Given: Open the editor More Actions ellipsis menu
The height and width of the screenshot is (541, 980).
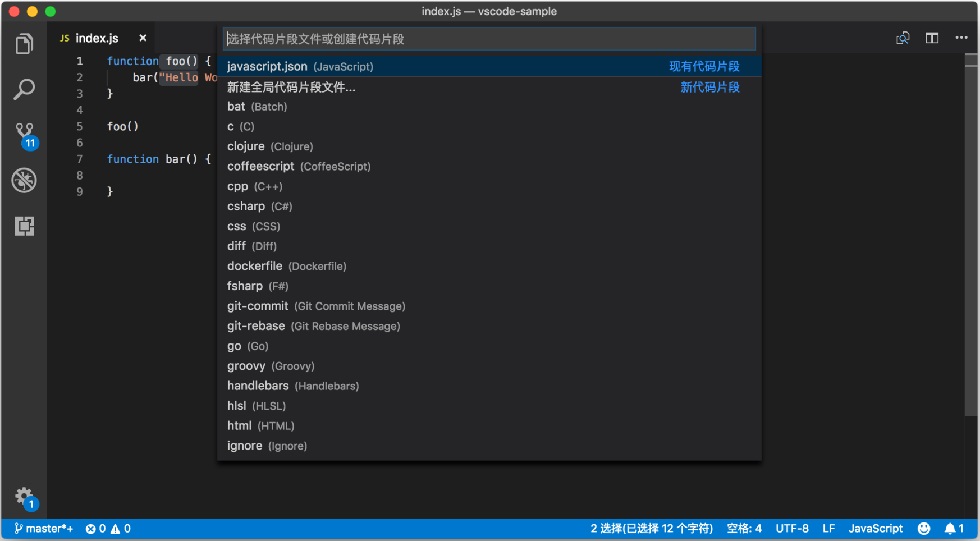Looking at the screenshot, I should (961, 38).
